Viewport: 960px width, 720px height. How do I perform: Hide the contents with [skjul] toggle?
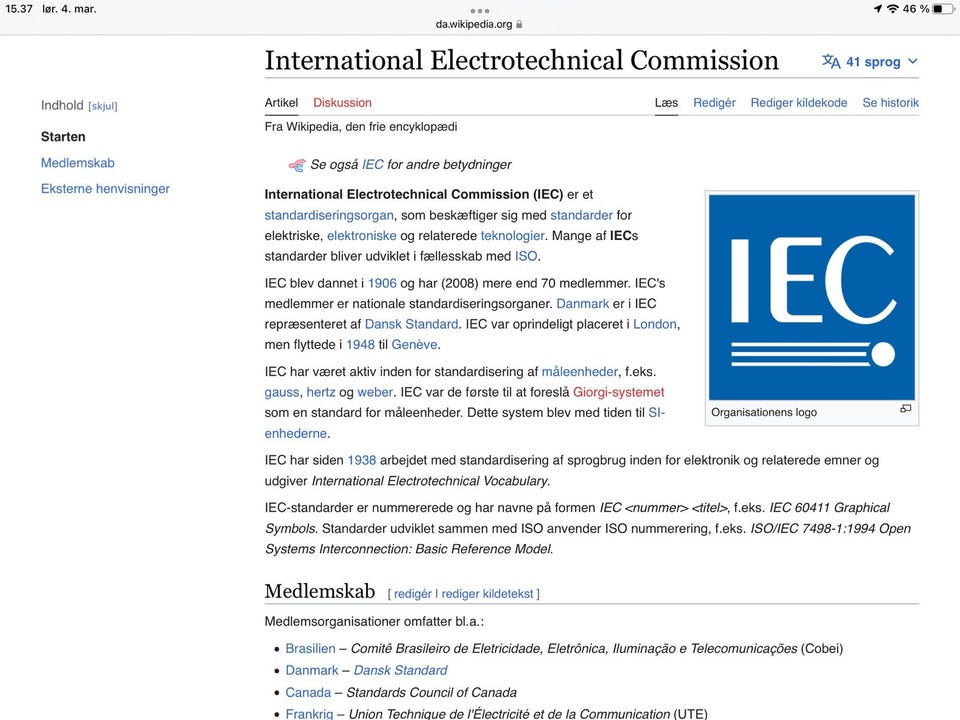pyautogui.click(x=103, y=106)
